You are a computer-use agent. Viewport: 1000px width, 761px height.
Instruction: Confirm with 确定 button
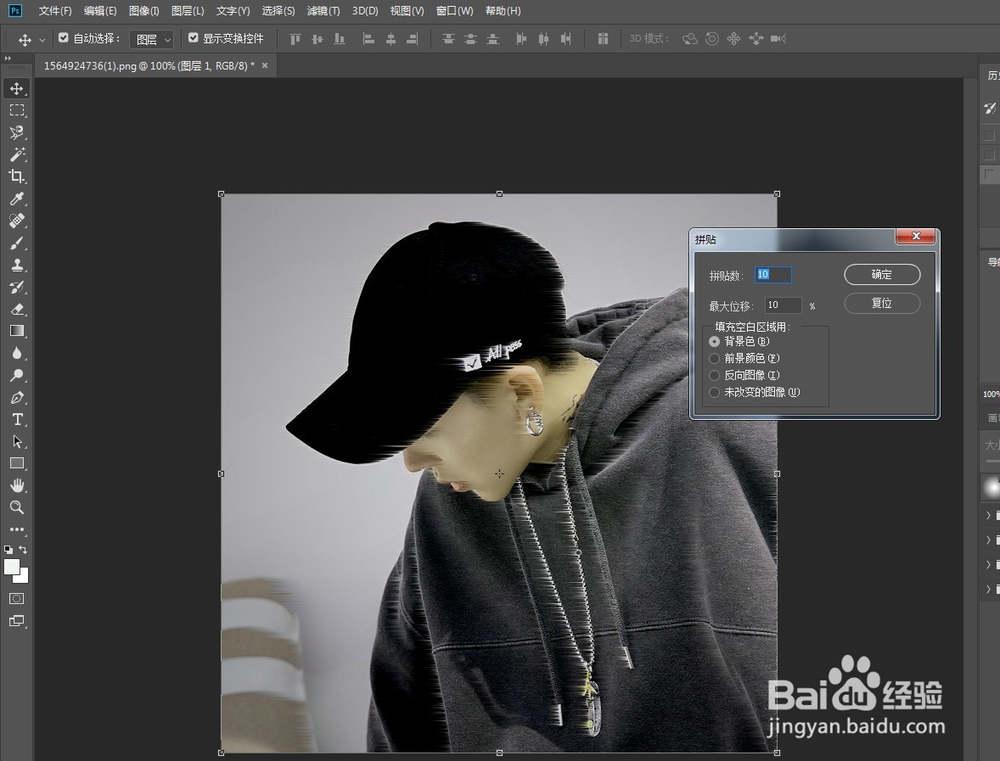pyautogui.click(x=882, y=274)
